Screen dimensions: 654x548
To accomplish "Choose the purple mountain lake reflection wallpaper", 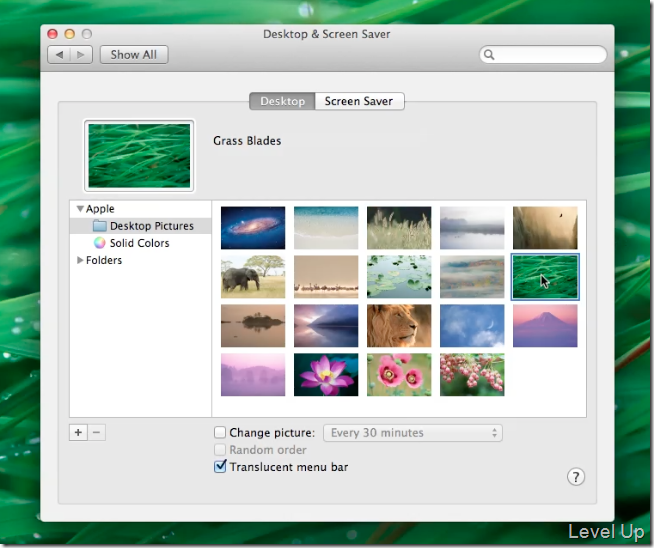I will (x=326, y=326).
